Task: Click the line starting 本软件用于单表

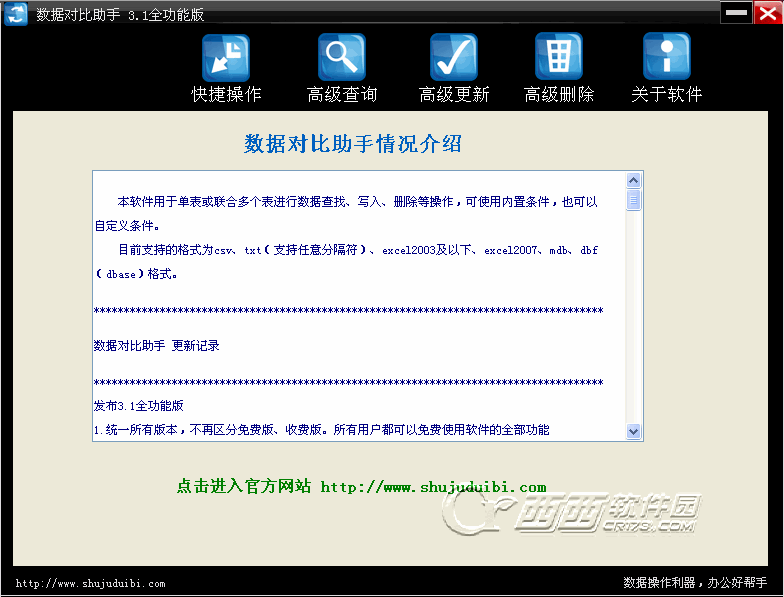Action: pos(358,202)
